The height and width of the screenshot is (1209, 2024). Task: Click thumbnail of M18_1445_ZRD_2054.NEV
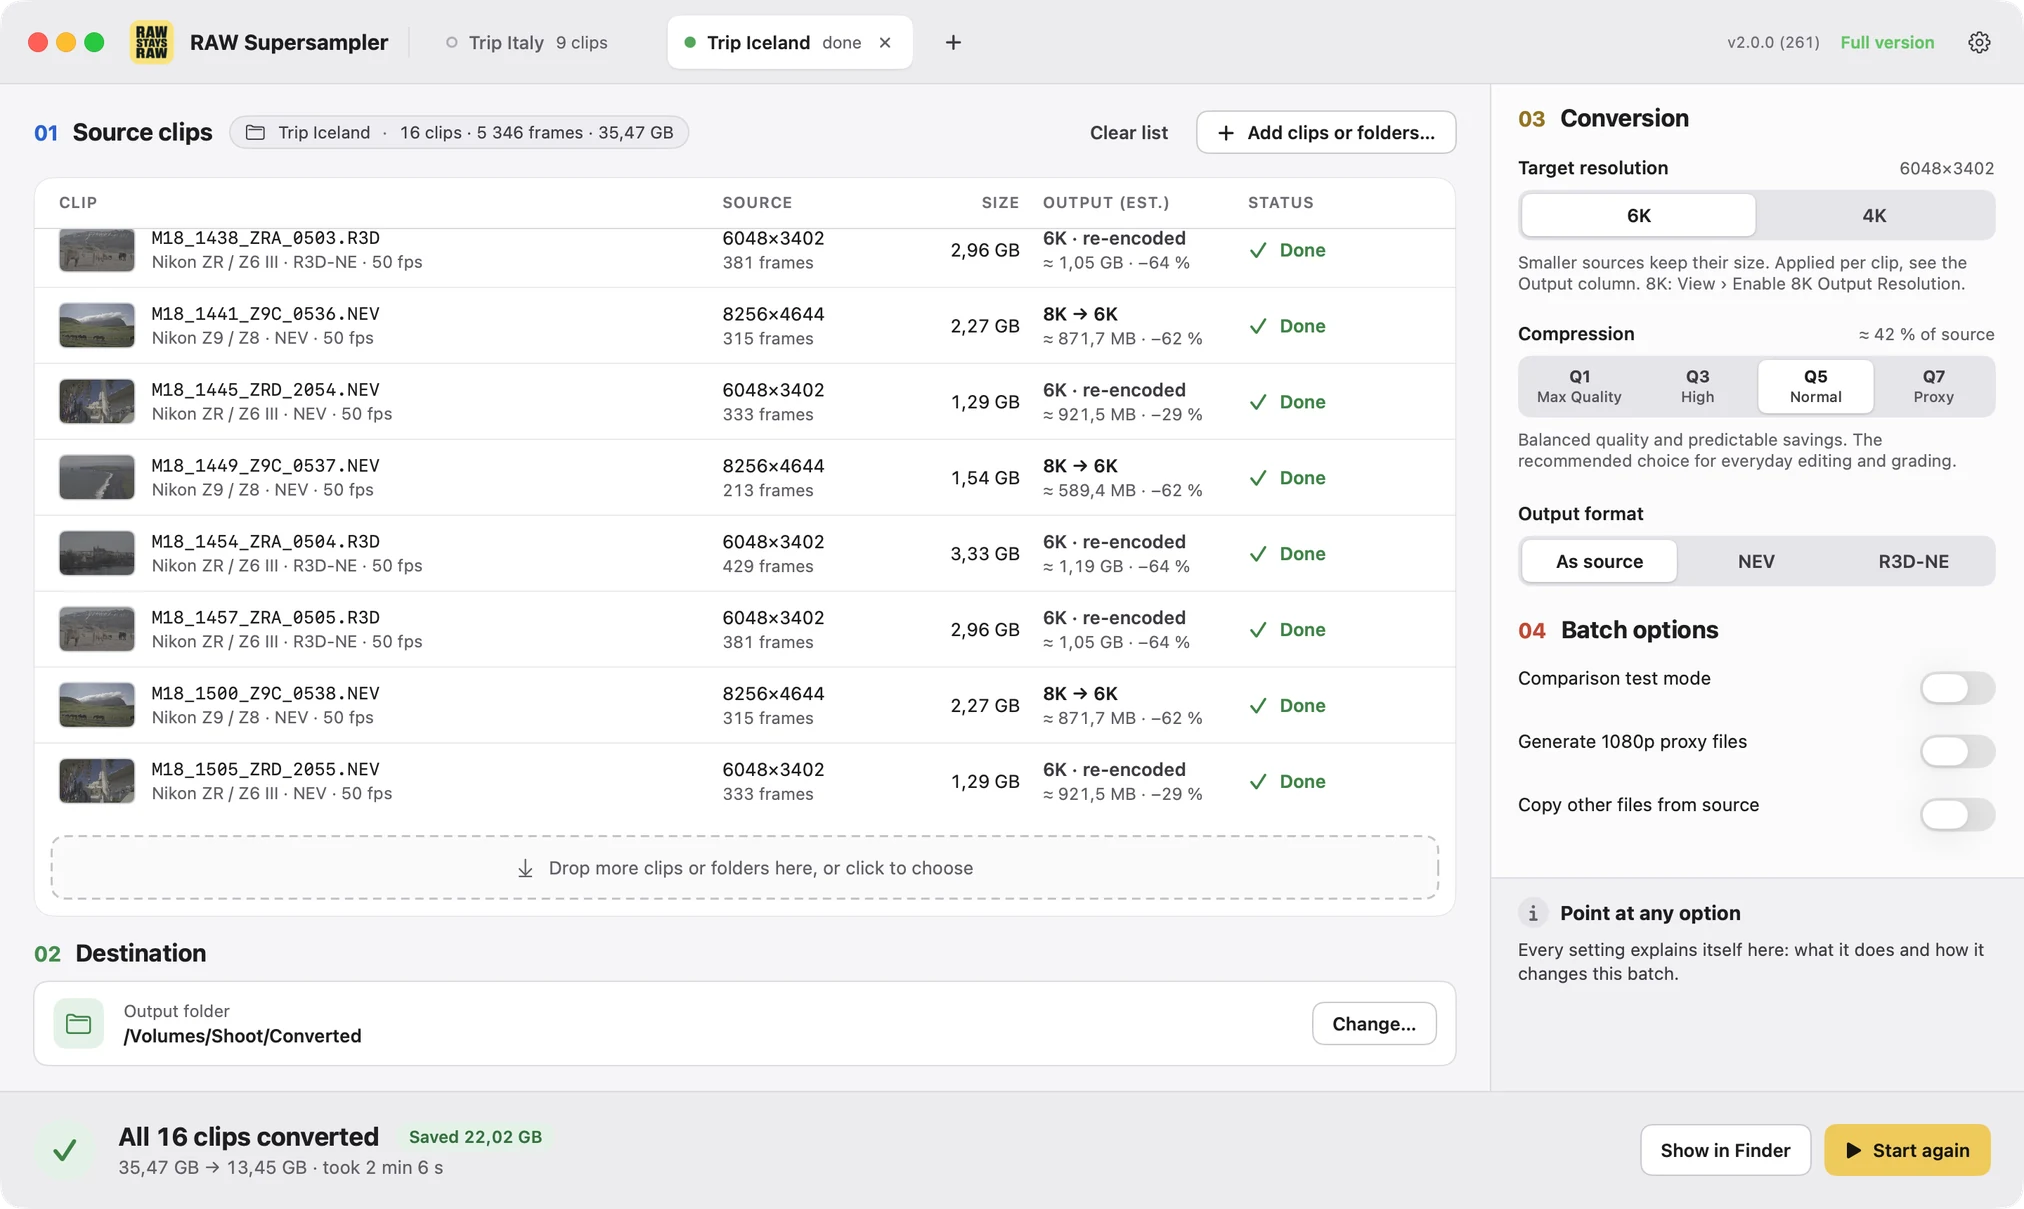click(x=97, y=402)
